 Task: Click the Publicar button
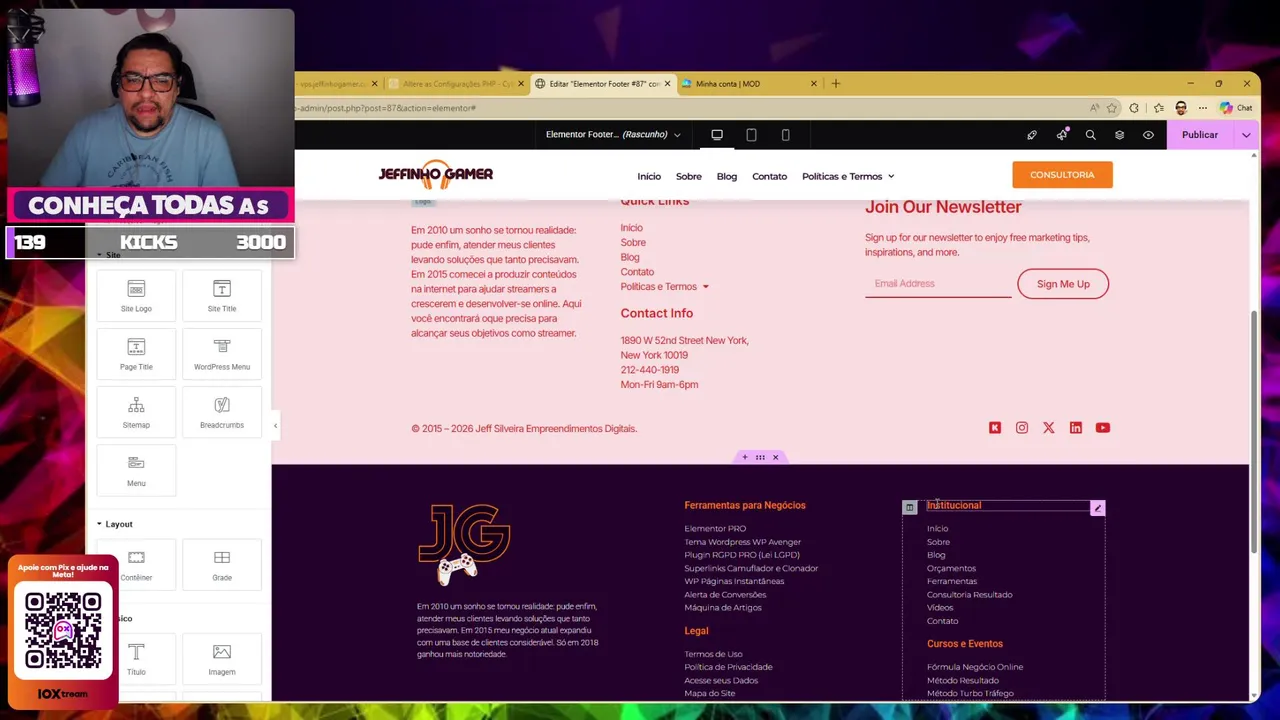pyautogui.click(x=1200, y=135)
